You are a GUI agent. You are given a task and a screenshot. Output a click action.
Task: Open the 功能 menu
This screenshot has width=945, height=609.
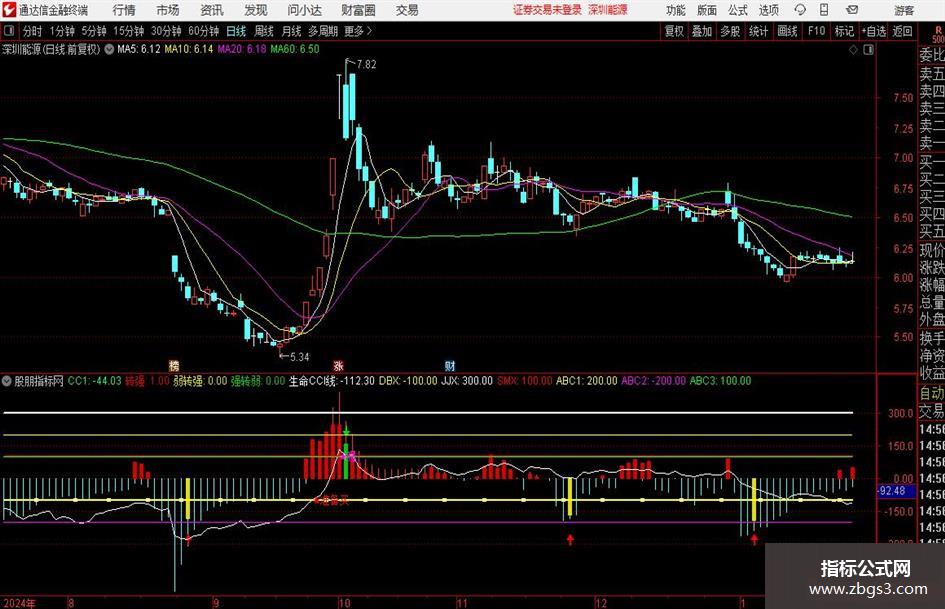coord(676,10)
